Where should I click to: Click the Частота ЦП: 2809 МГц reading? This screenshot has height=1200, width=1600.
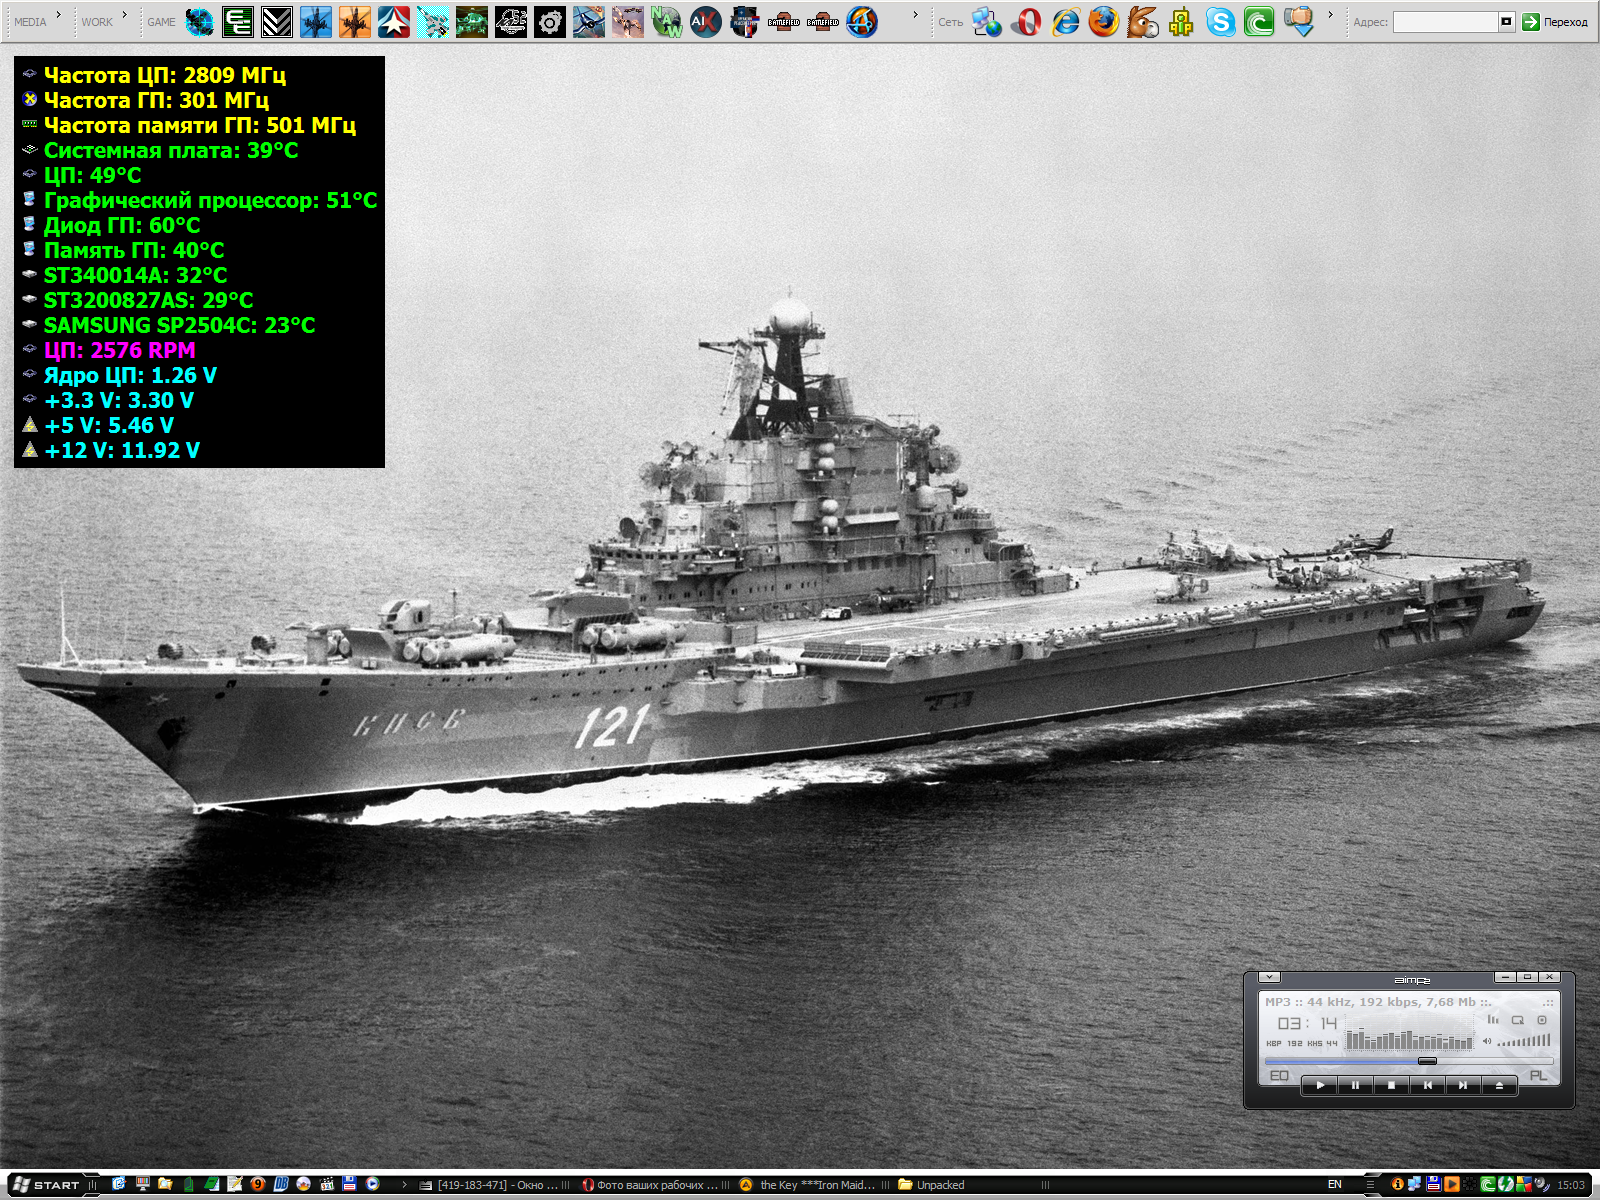click(x=165, y=75)
